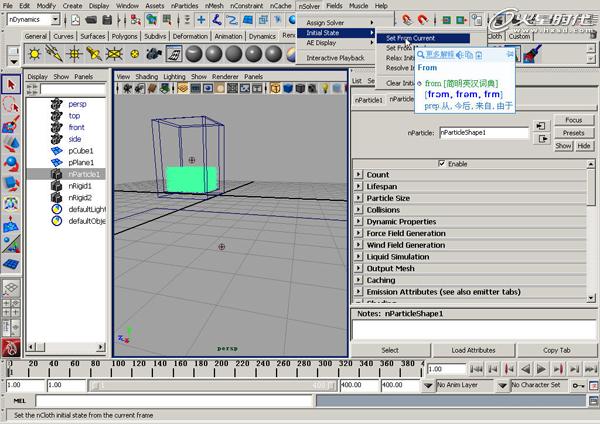The height and width of the screenshot is (424, 600).
Task: Click the Copy Tab button
Action: point(557,350)
